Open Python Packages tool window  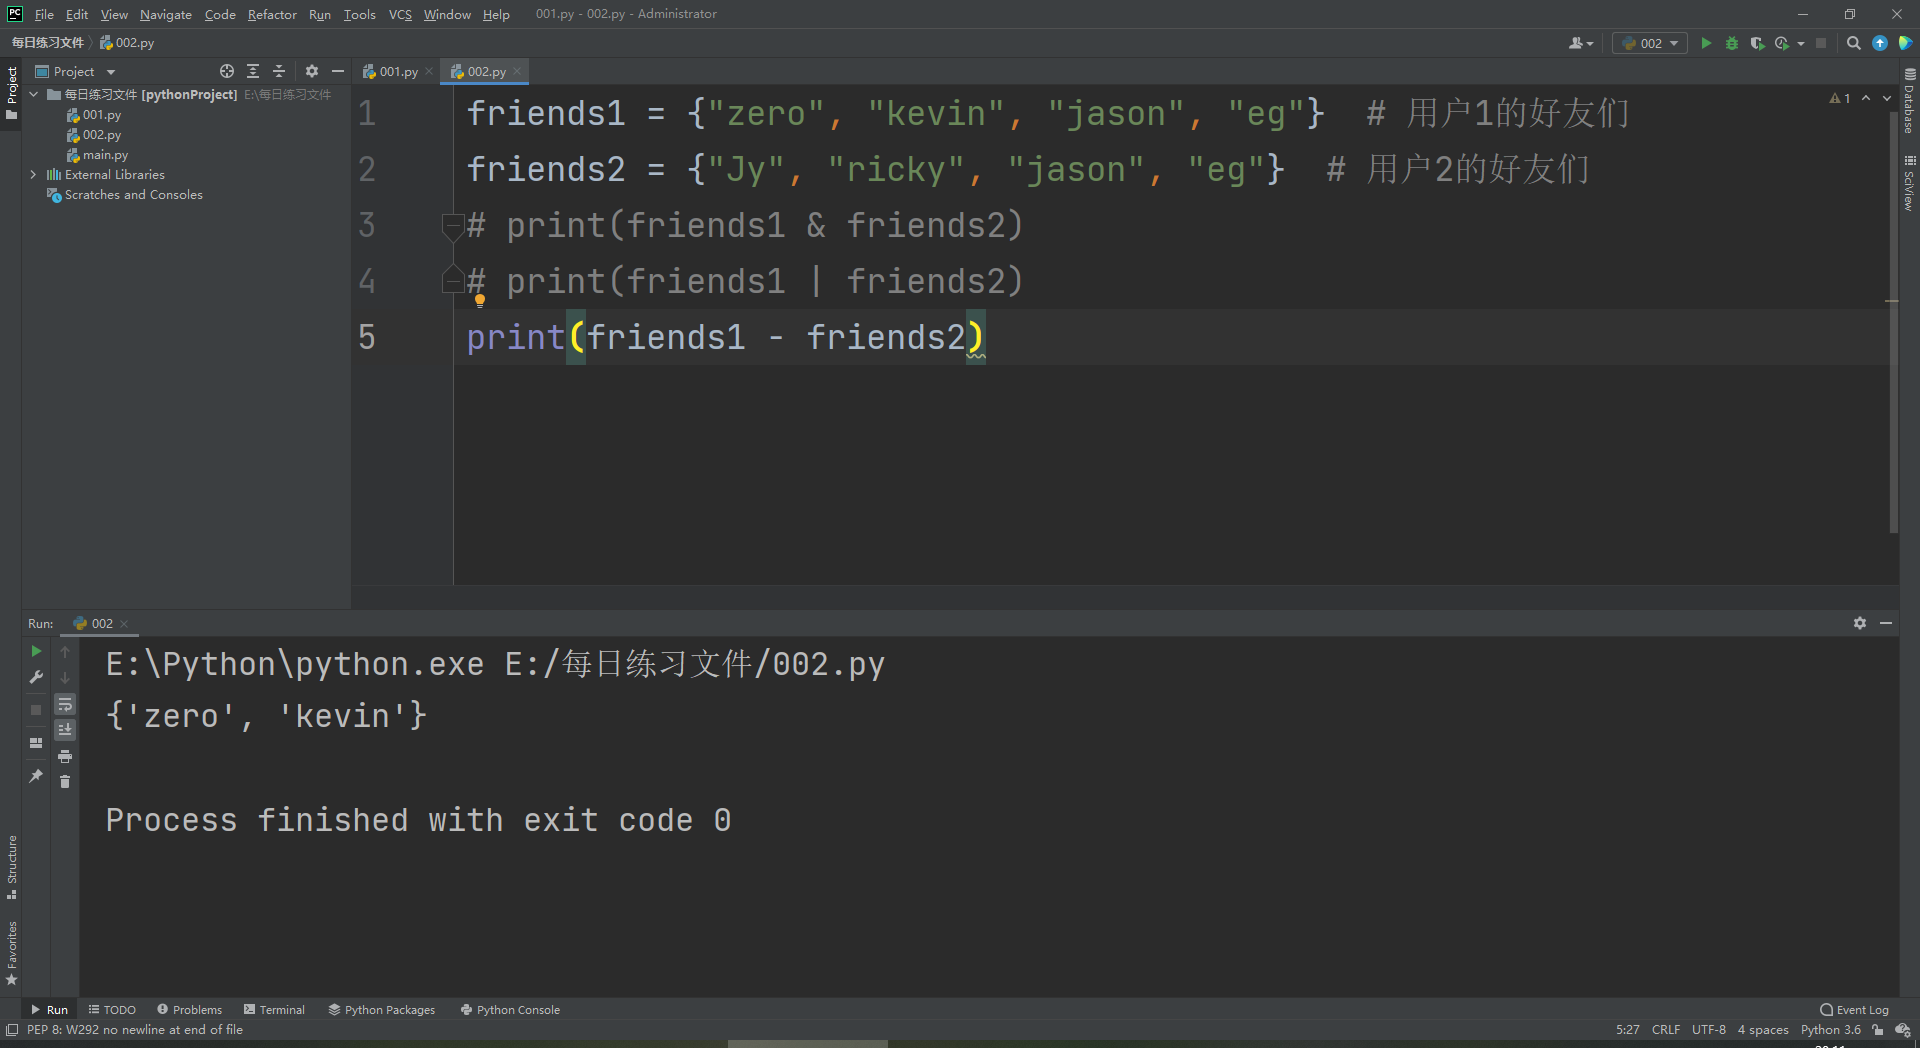tap(382, 1010)
